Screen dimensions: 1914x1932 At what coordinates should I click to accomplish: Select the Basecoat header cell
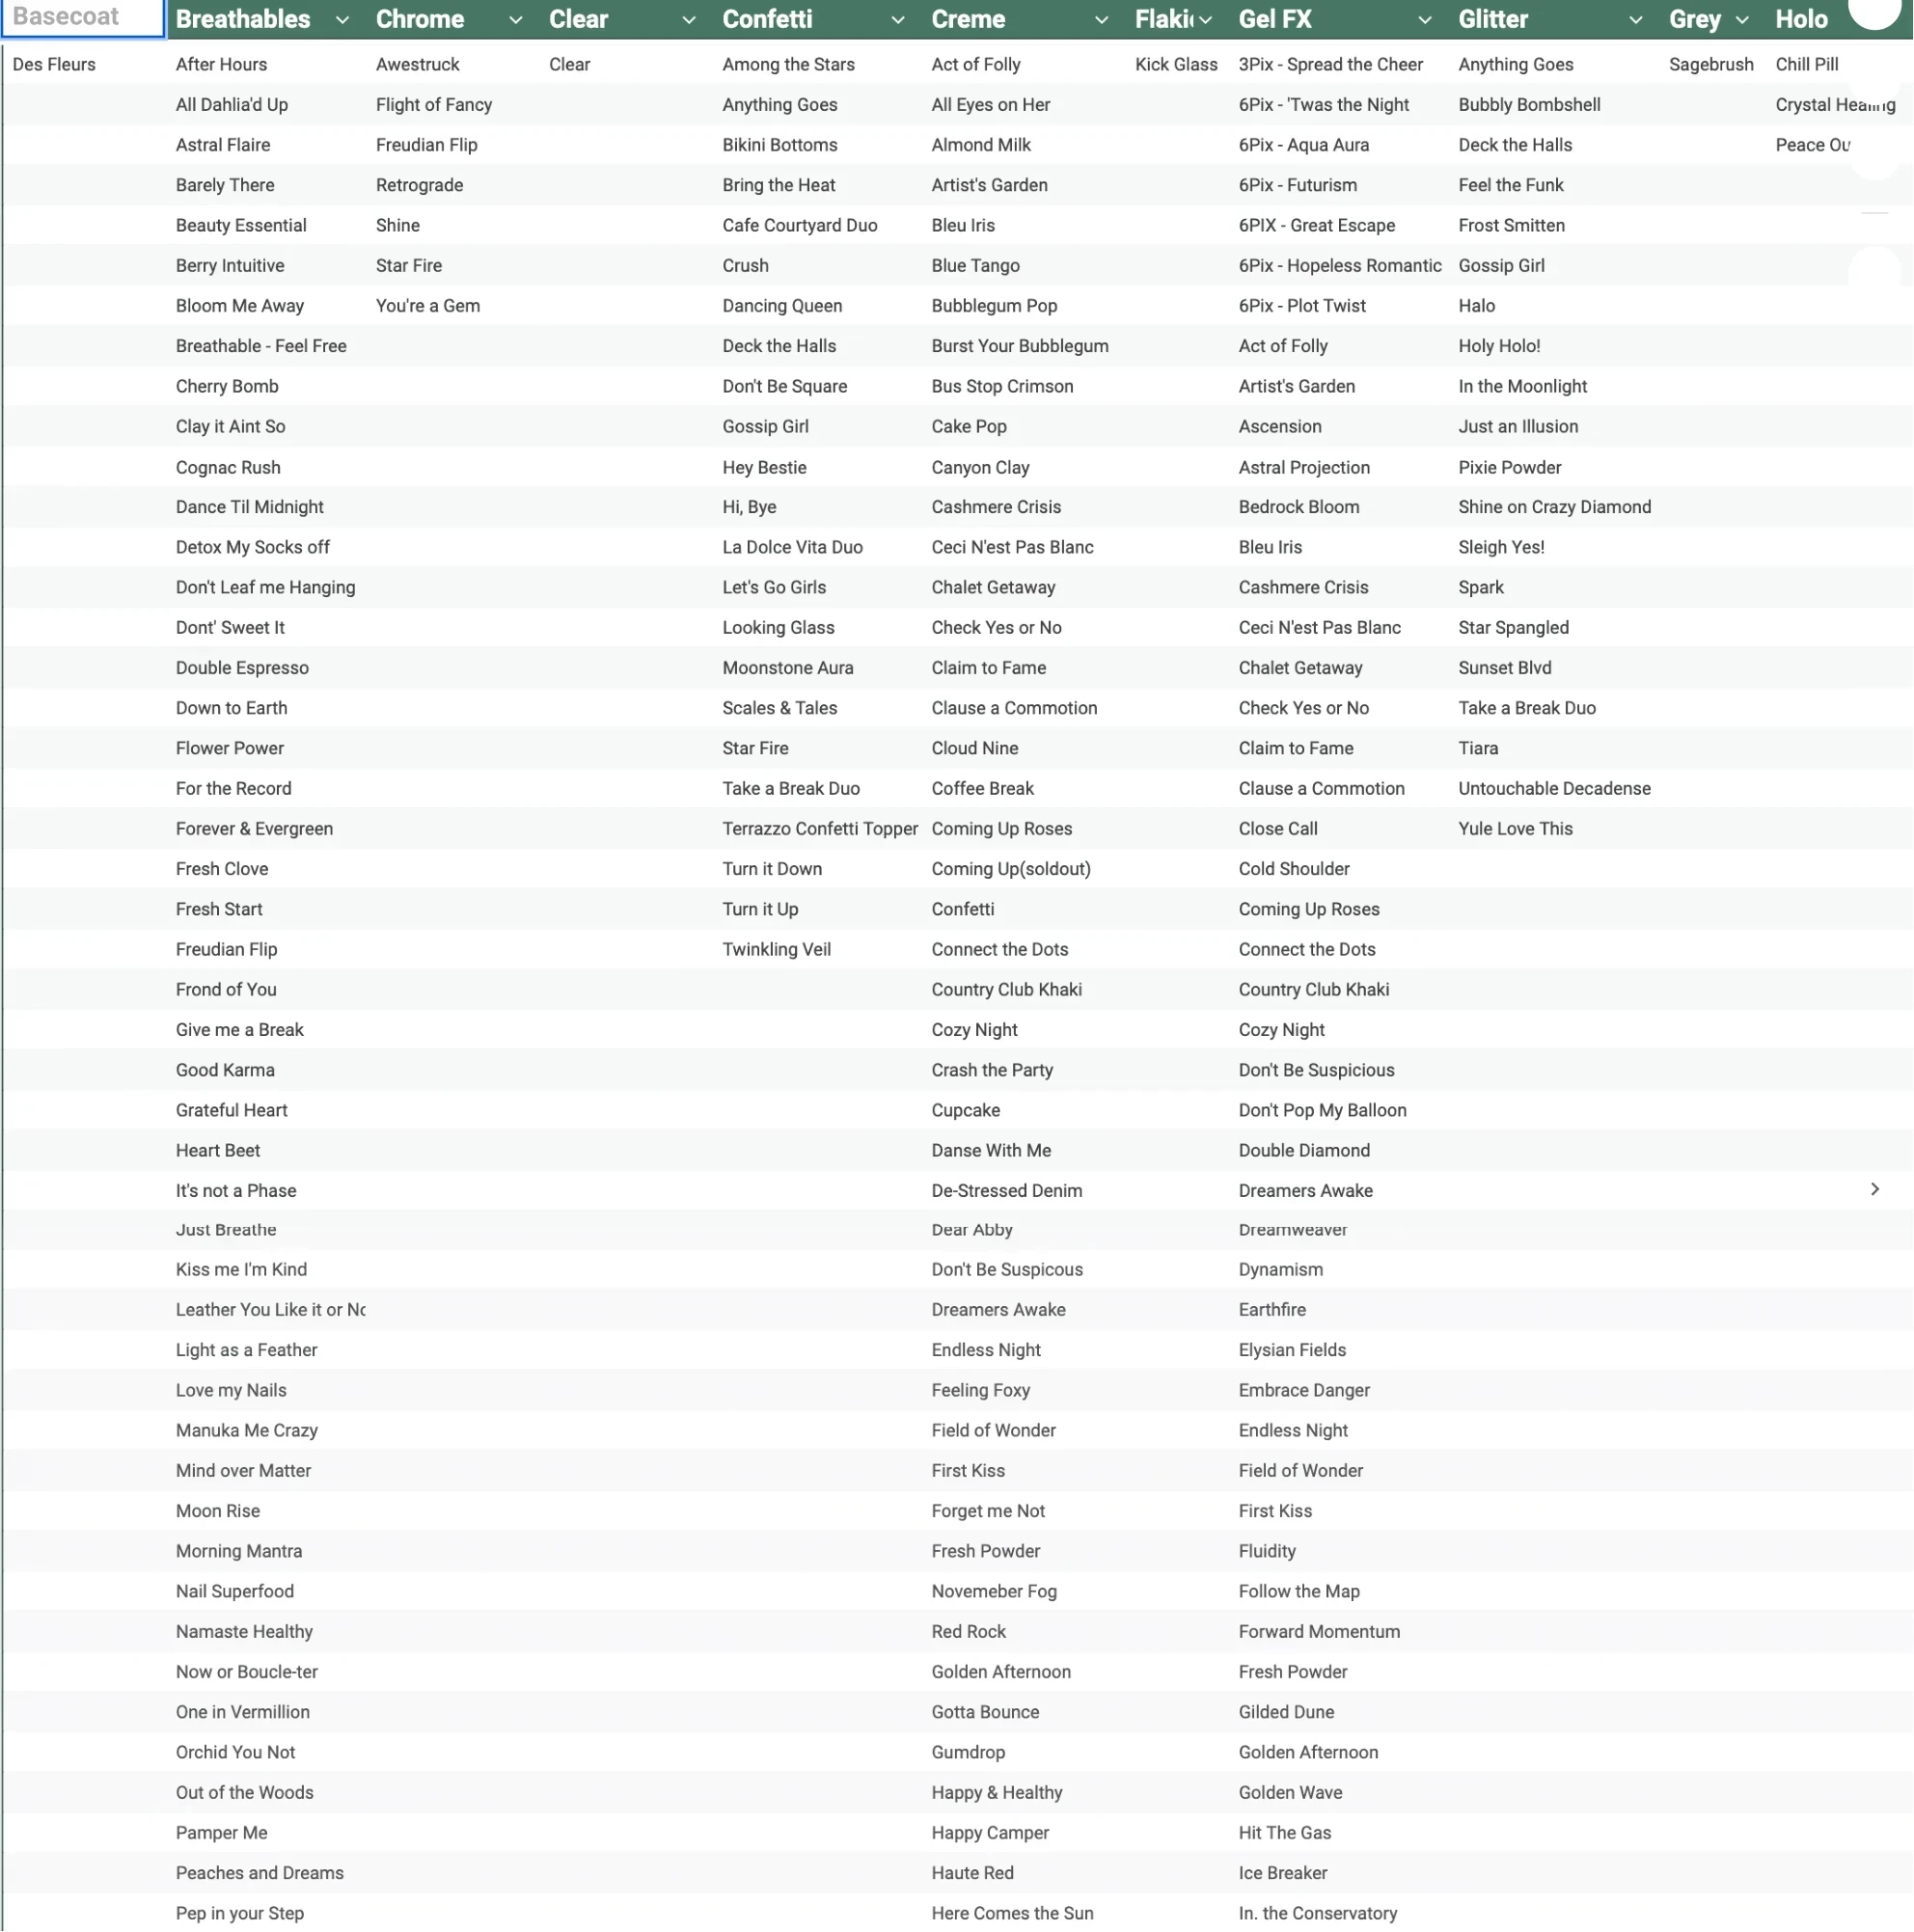coord(84,18)
